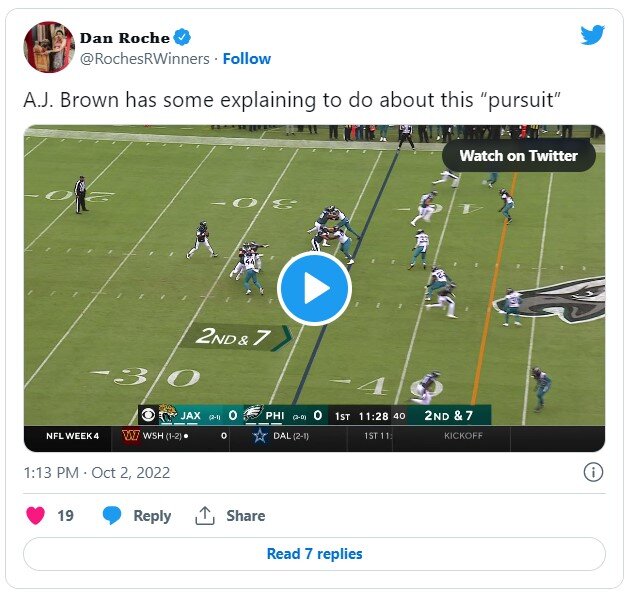
Task: Play the embedded football video
Action: tap(314, 289)
